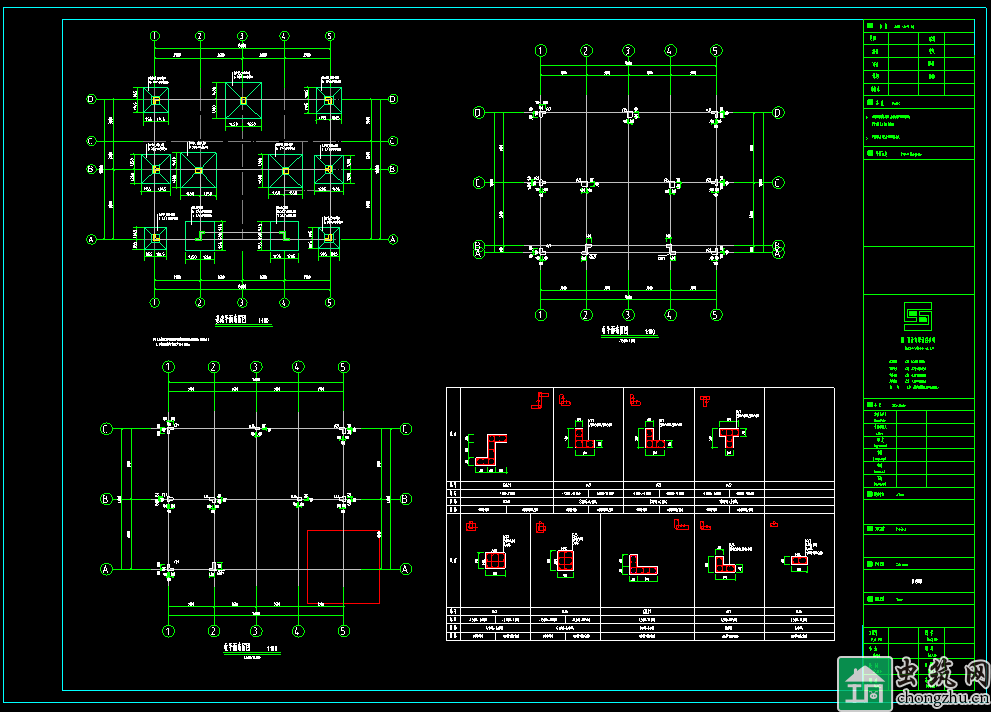Select right axis bubble C of bottom-left plan
The image size is (991, 712).
point(406,430)
